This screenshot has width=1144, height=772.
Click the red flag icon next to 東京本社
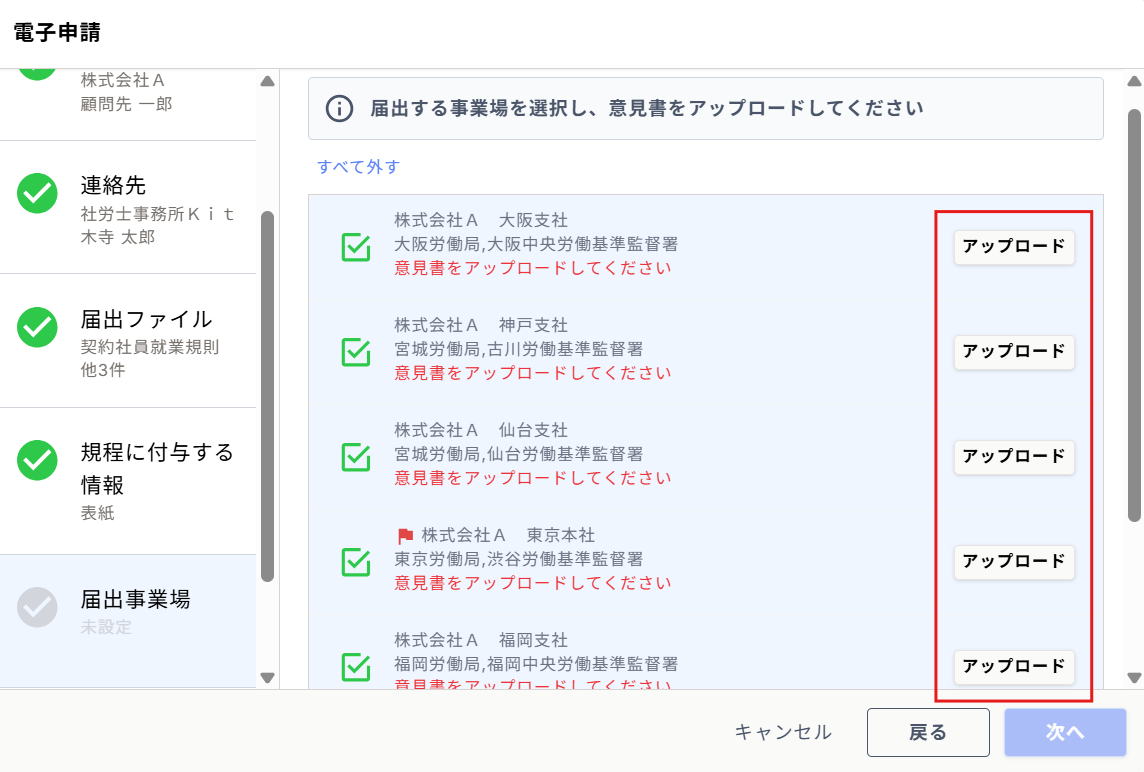(x=406, y=536)
